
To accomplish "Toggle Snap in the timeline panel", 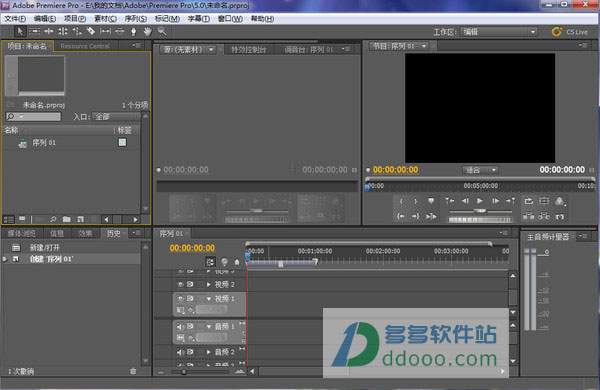I will [210, 262].
